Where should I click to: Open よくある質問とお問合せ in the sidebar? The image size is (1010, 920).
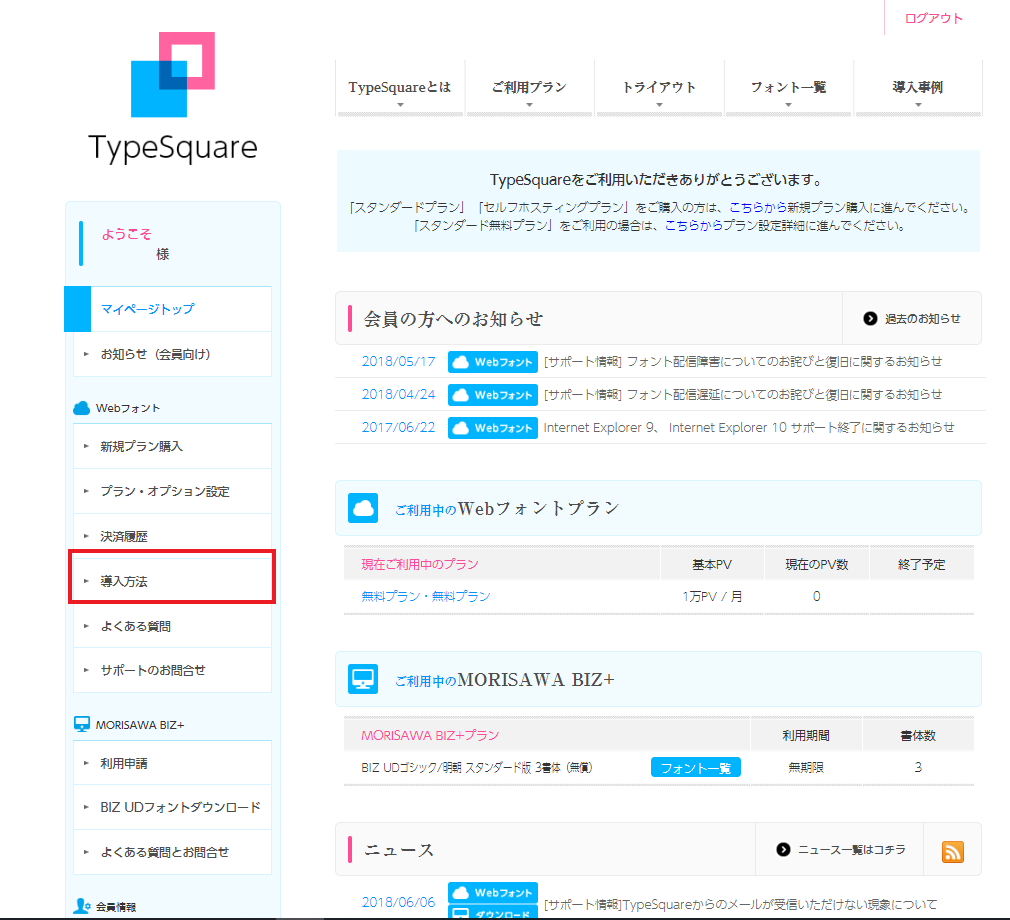(x=173, y=852)
